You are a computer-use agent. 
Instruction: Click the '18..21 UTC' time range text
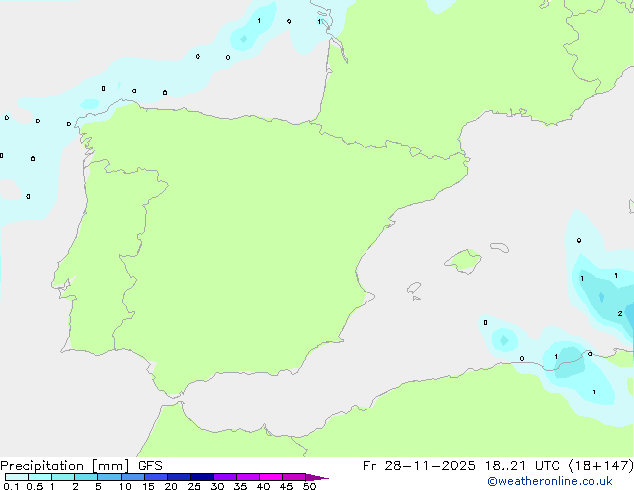[x=523, y=466]
